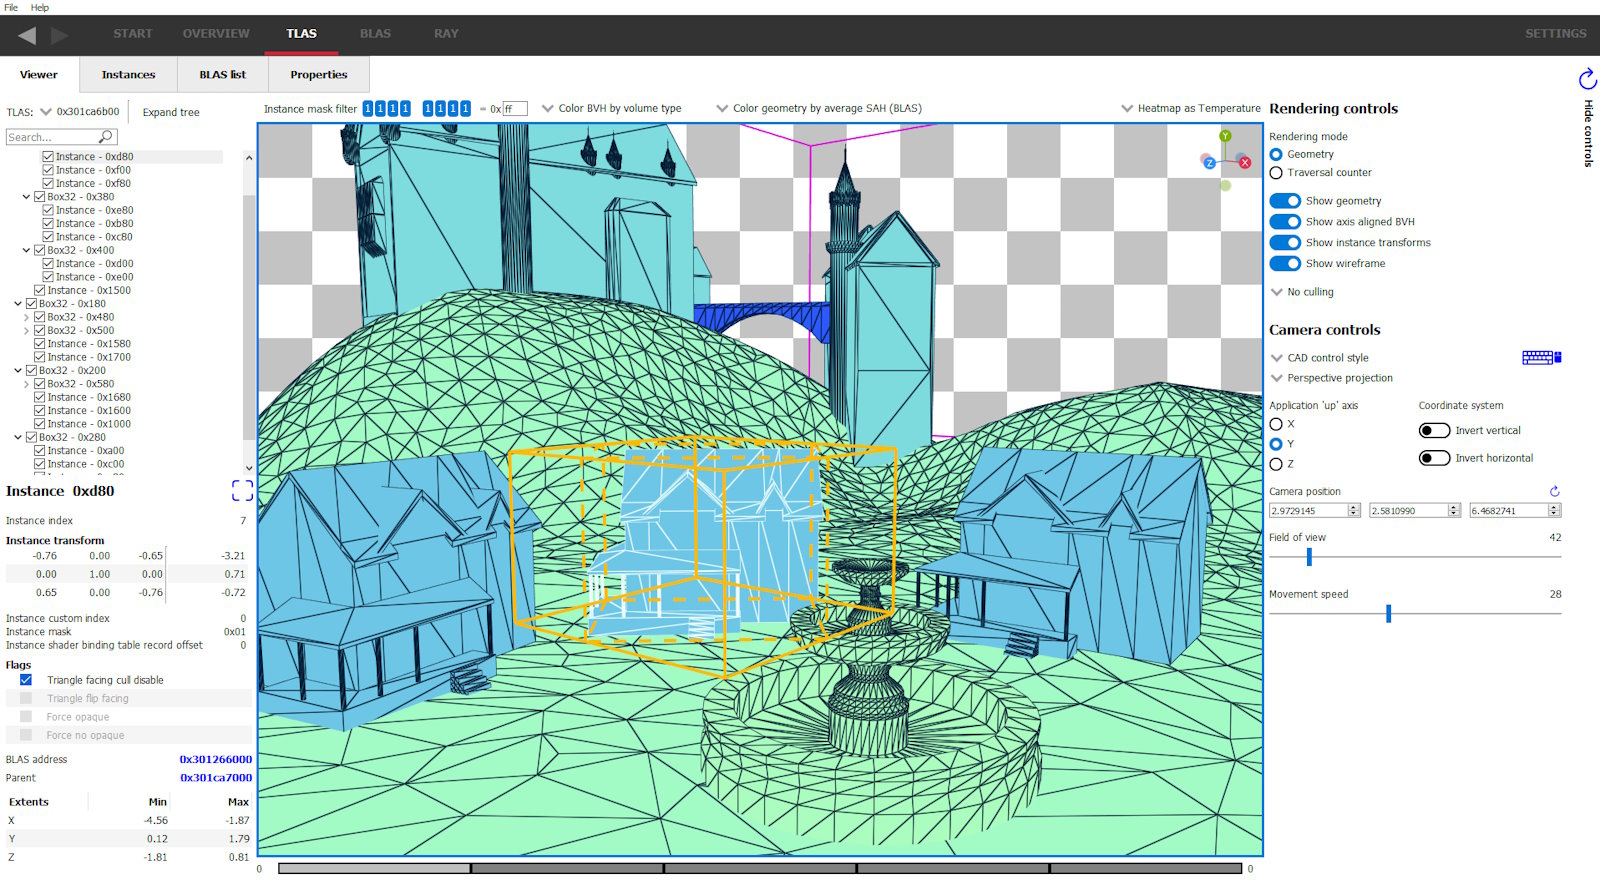This screenshot has width=1600, height=880.
Task: Open the Instances sub-tab
Action: [128, 75]
